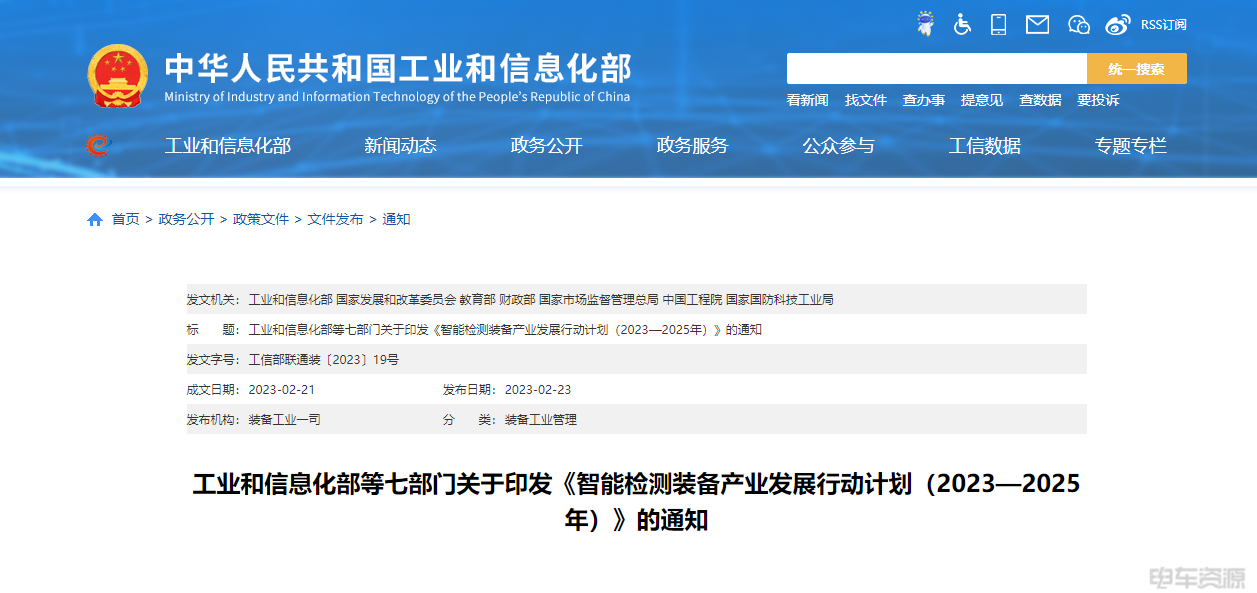The image size is (1257, 593).
Task: Open 工信数据 navigation menu
Action: [x=985, y=146]
